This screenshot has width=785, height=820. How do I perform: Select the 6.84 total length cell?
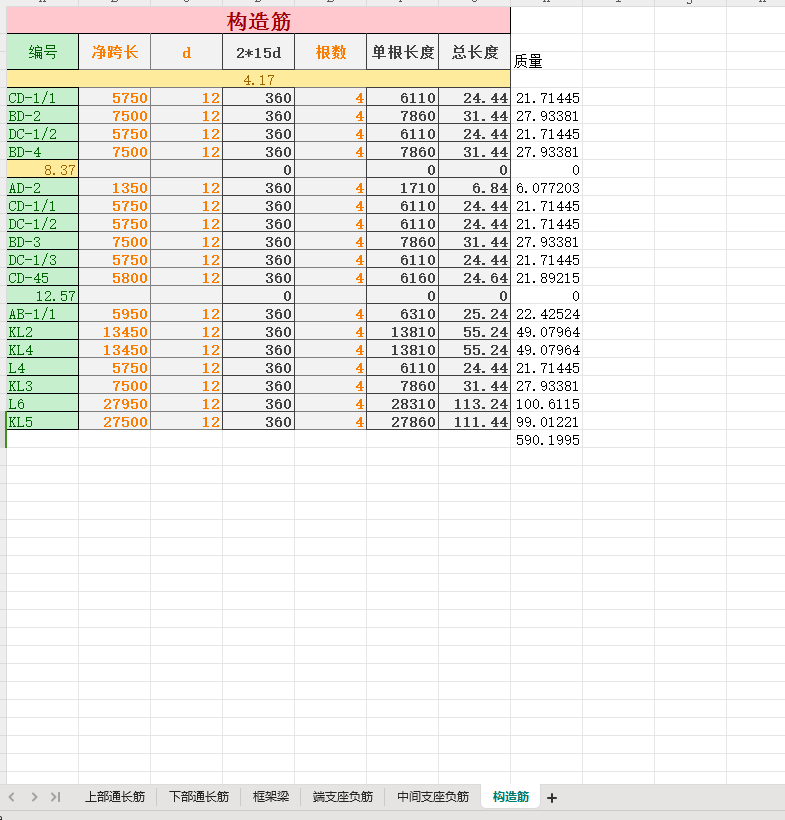pos(475,188)
